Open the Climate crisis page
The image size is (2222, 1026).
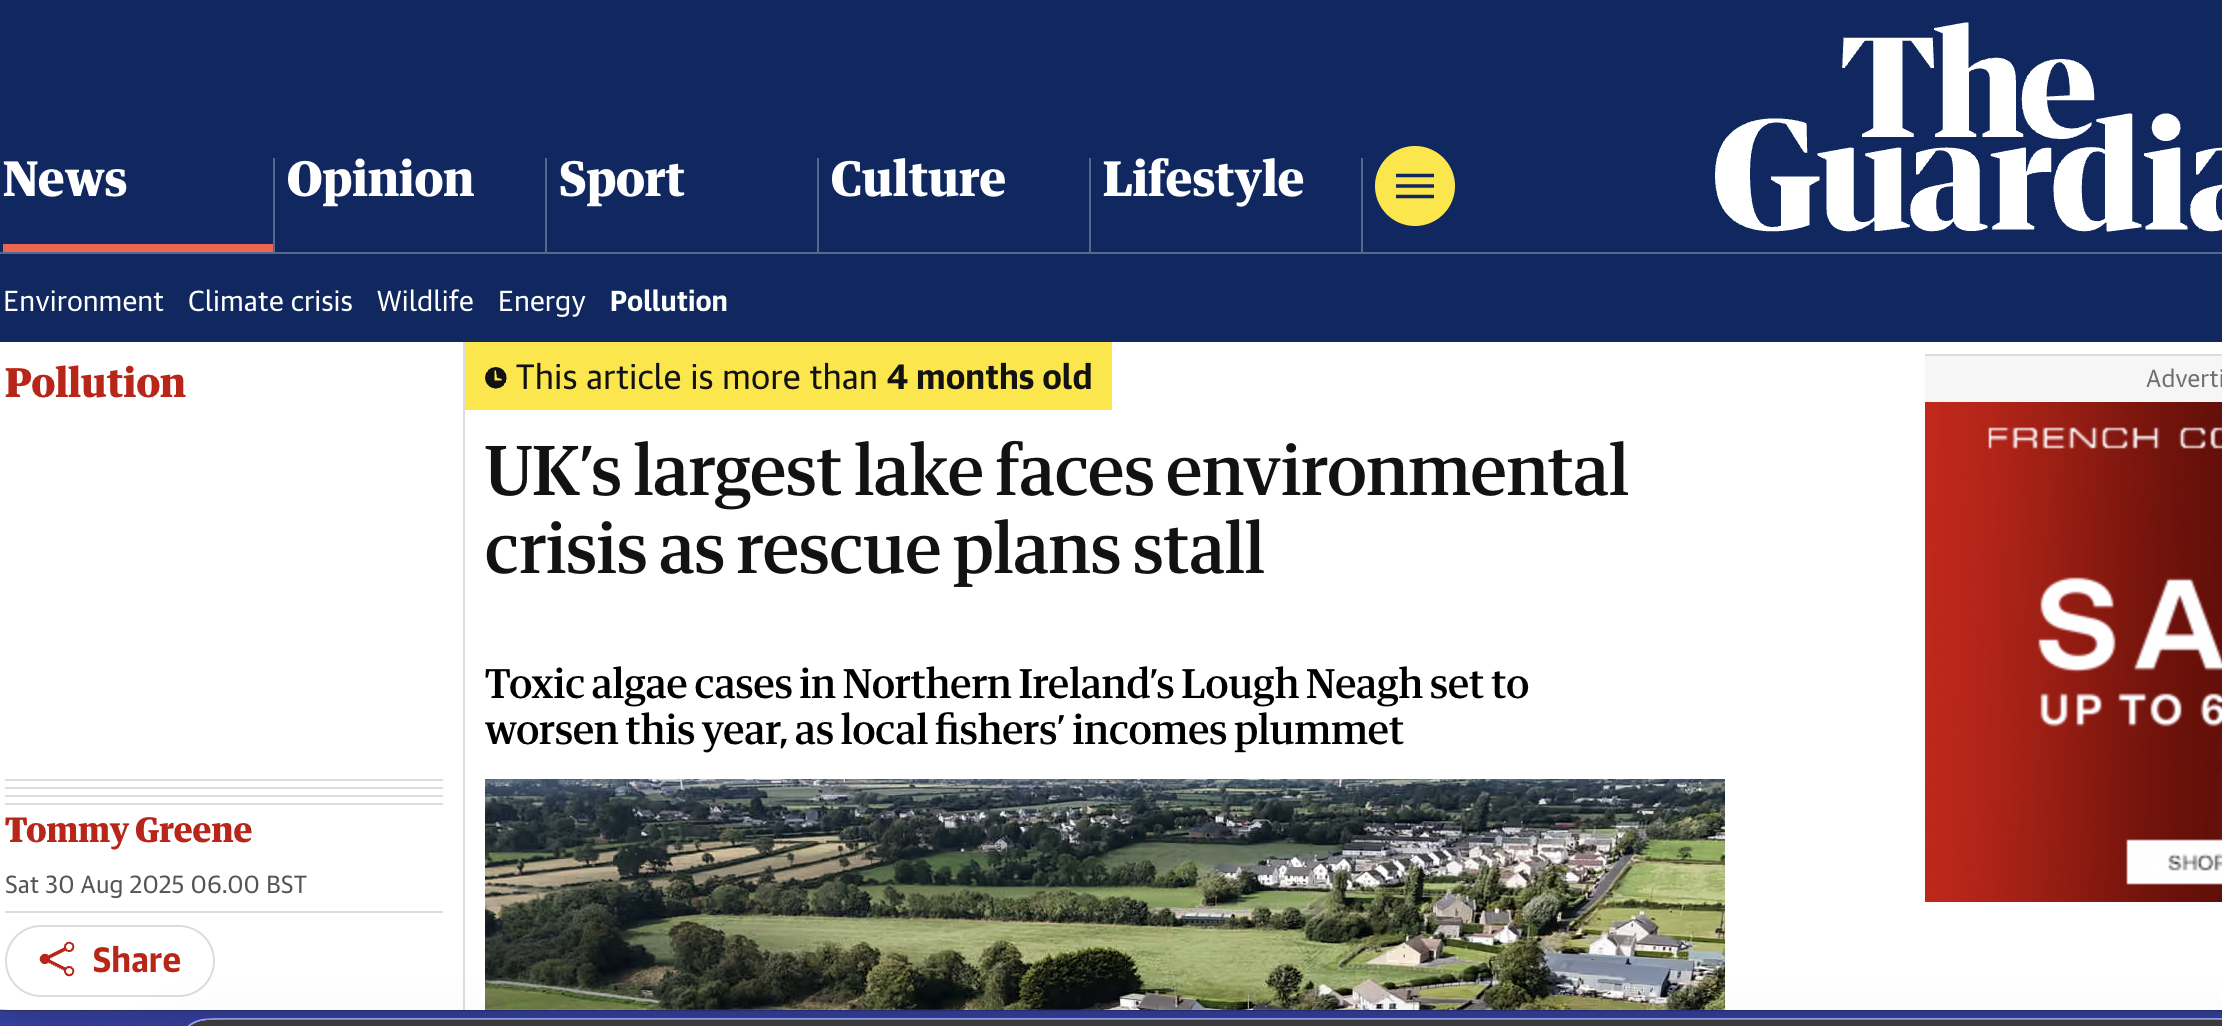pos(270,301)
